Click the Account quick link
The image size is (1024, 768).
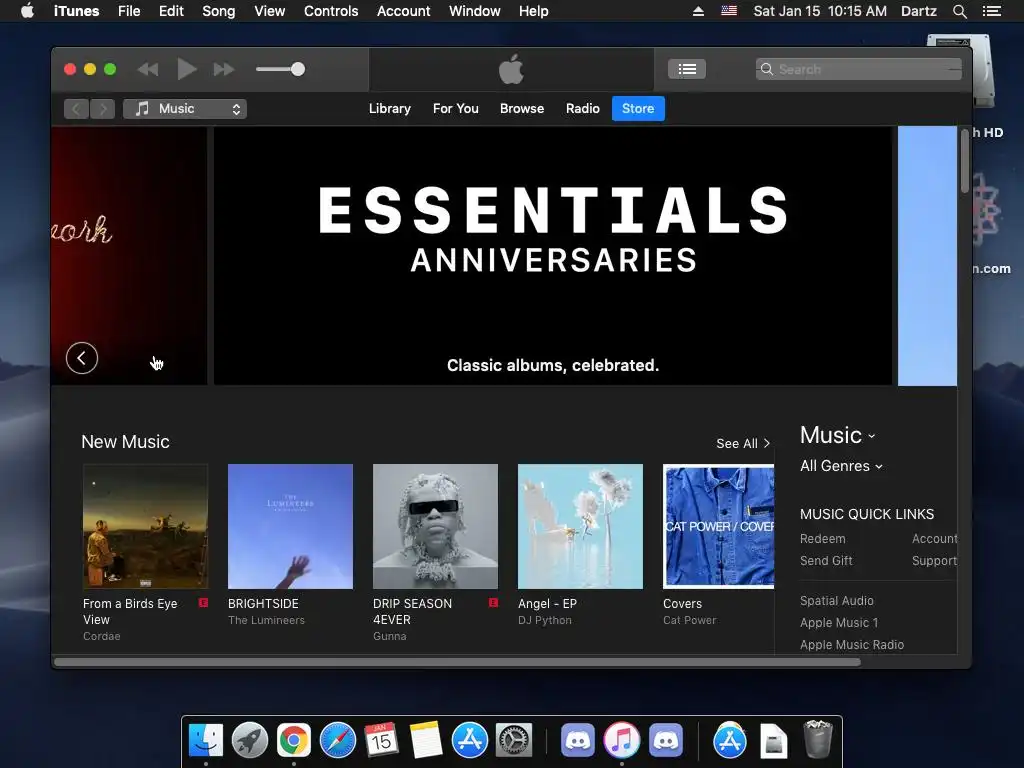pos(935,539)
